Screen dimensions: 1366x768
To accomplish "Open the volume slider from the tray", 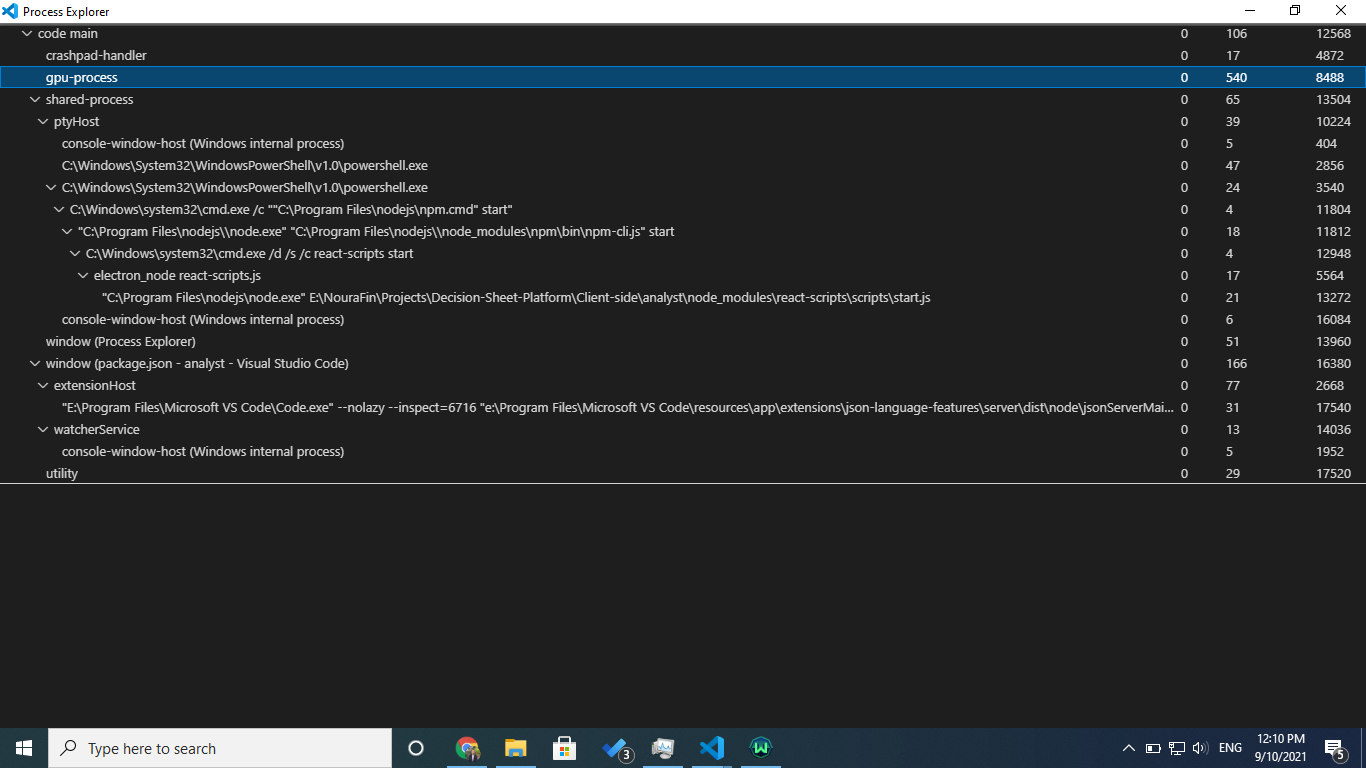I will tap(1199, 748).
